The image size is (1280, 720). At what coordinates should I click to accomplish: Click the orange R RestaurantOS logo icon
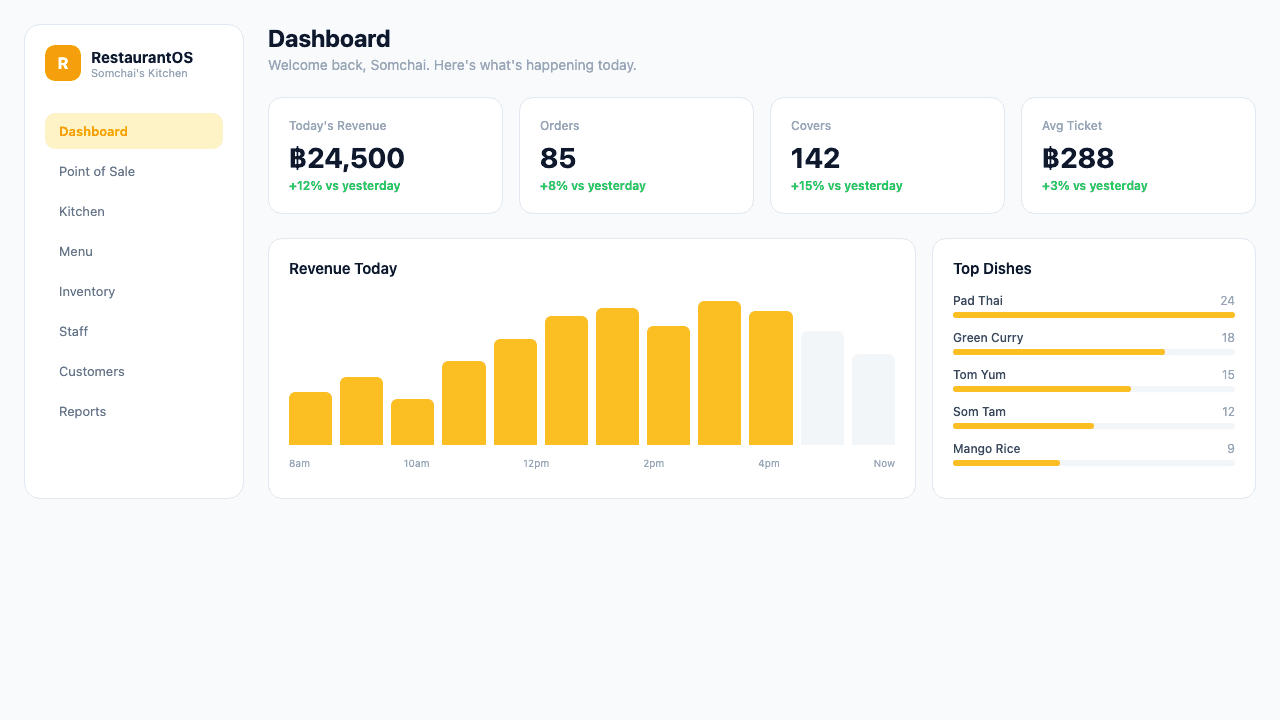tap(63, 63)
